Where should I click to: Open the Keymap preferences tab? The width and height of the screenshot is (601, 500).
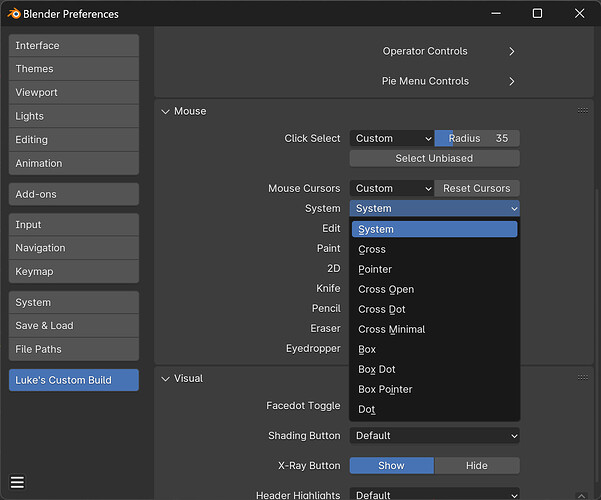coord(74,271)
